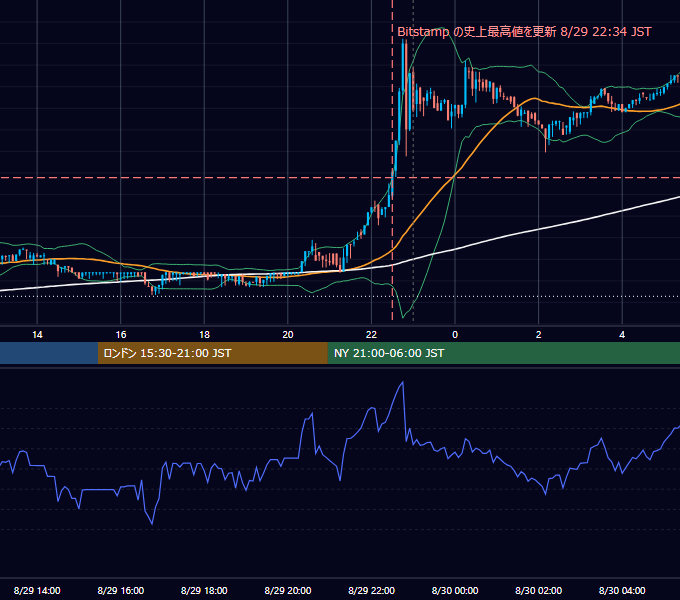
Task: Click the 14 hour label on upper axis
Action: [37, 335]
